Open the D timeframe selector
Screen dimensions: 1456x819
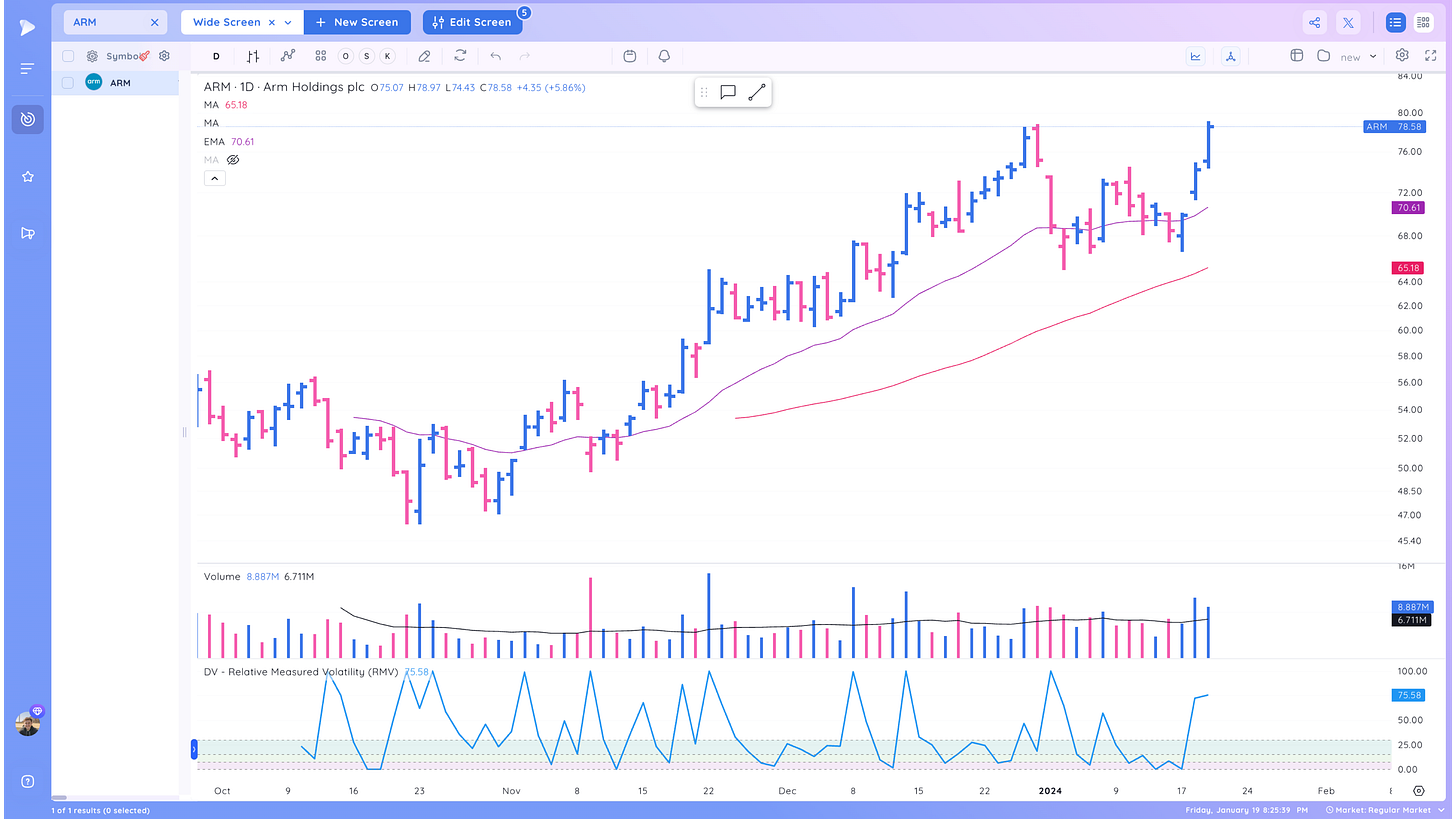point(216,56)
